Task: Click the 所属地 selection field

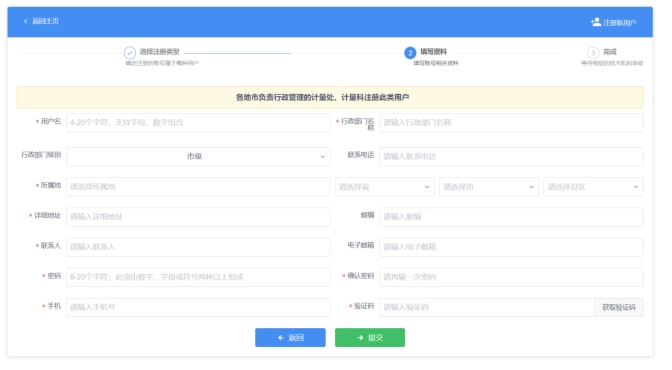Action: (198, 187)
